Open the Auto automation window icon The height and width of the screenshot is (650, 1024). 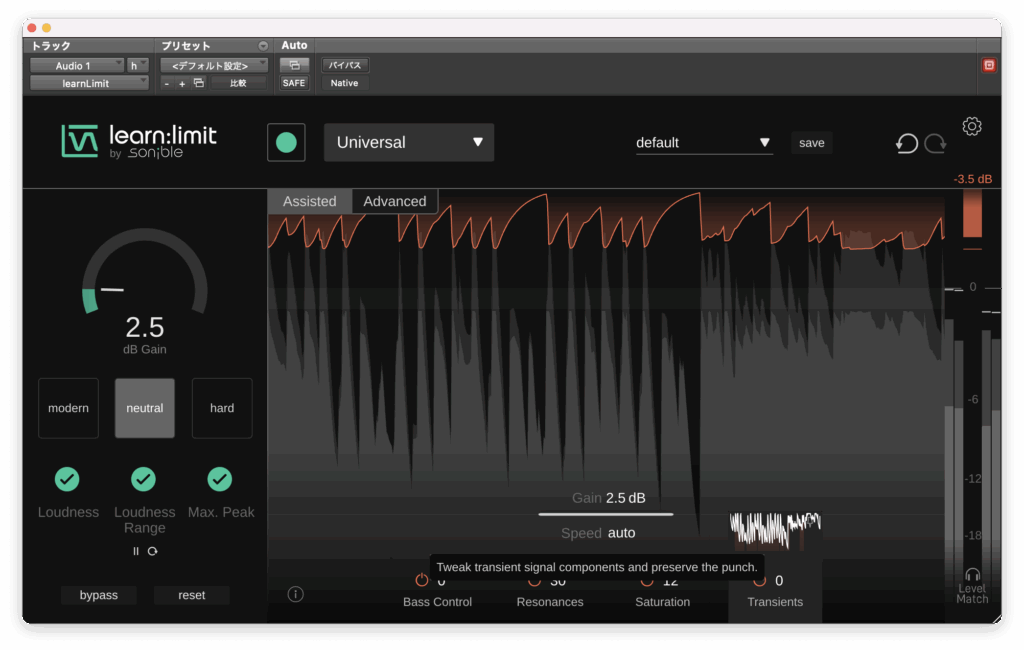coord(294,65)
